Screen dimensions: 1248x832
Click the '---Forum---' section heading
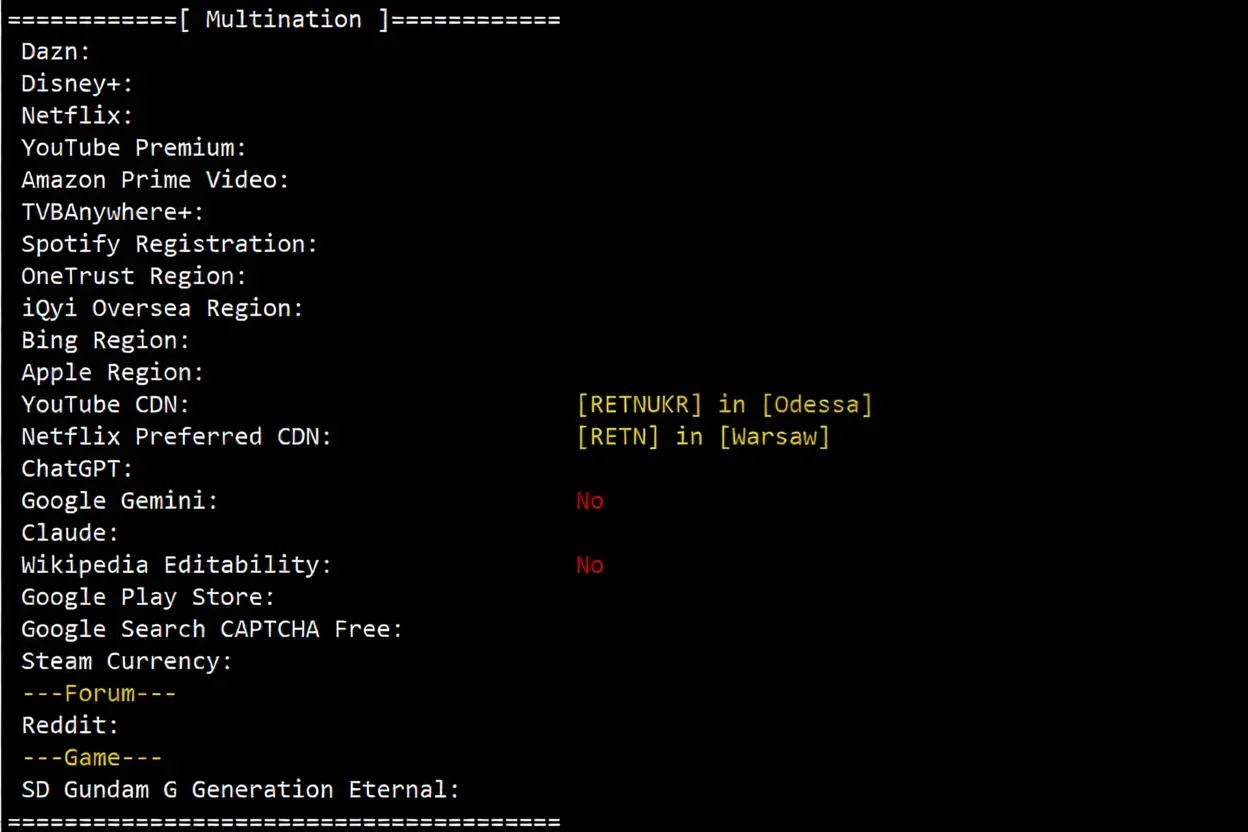(99, 693)
